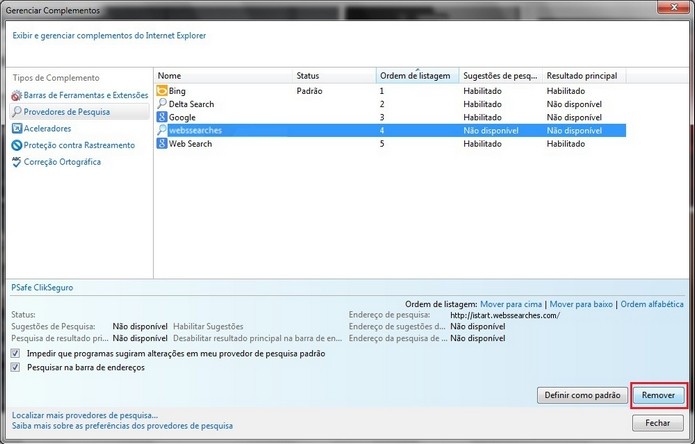Viewport: 695px width, 444px height.
Task: Sort by the Nome column header
Action: click(223, 76)
